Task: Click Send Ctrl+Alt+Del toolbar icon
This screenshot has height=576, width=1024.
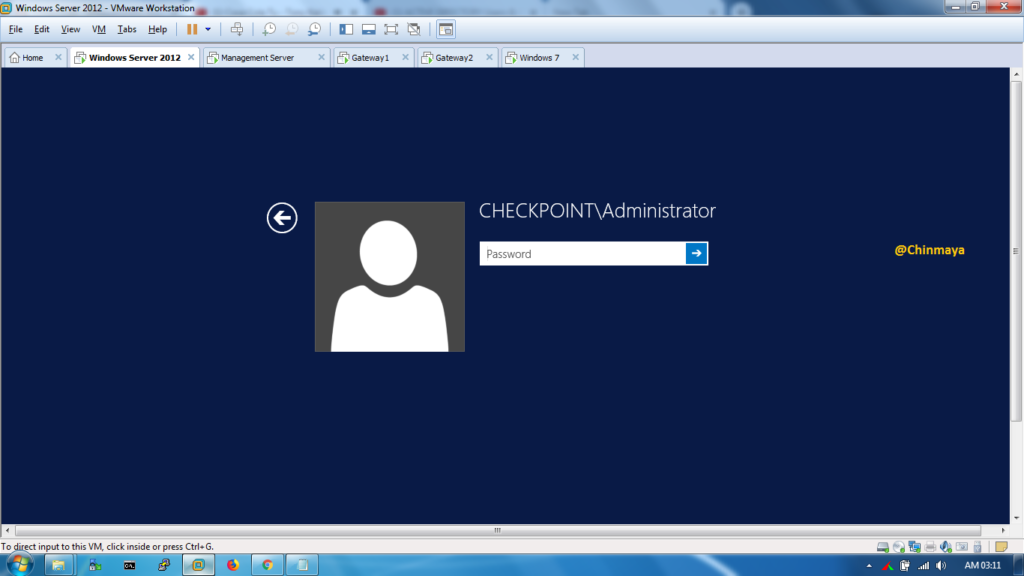Action: coord(237,29)
